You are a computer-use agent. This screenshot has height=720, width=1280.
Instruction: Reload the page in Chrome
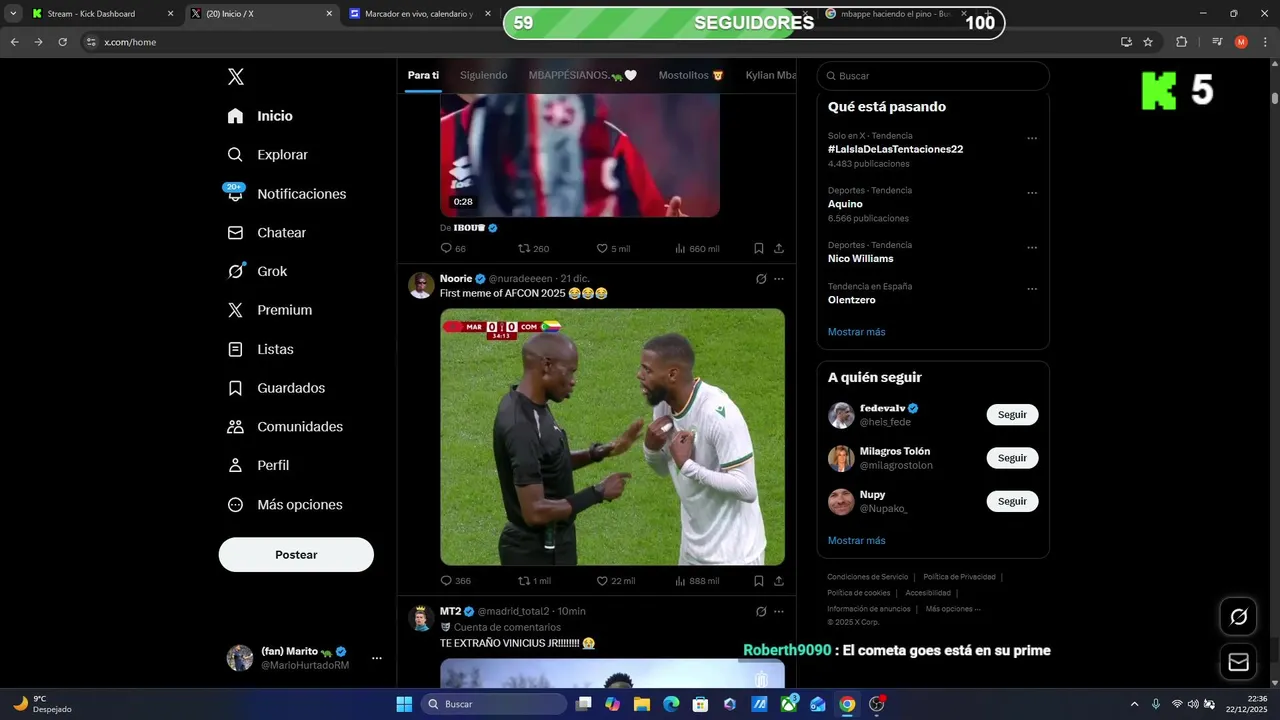pos(62,42)
